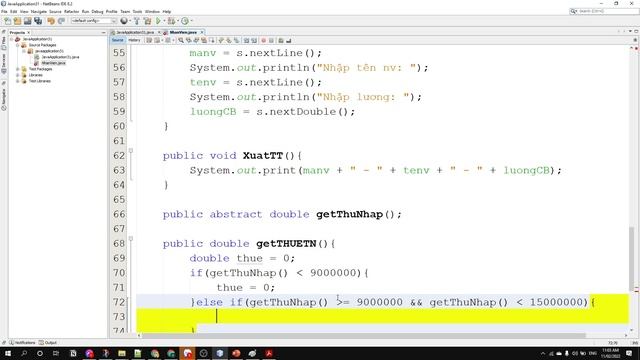
Task: Open Task View on the taskbar
Action: tap(56, 353)
